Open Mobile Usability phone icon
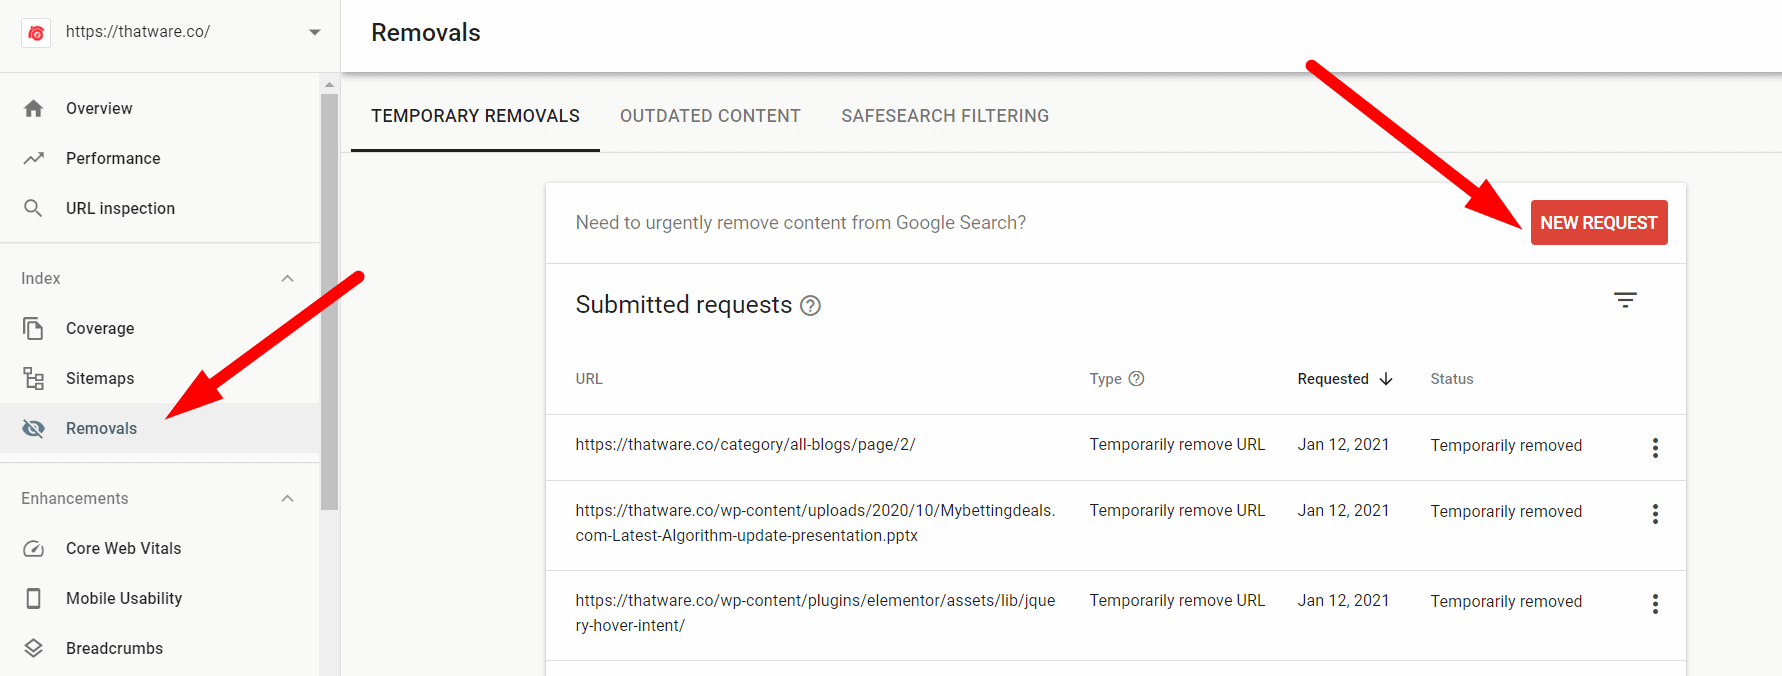The width and height of the screenshot is (1782, 676). pyautogui.click(x=33, y=598)
